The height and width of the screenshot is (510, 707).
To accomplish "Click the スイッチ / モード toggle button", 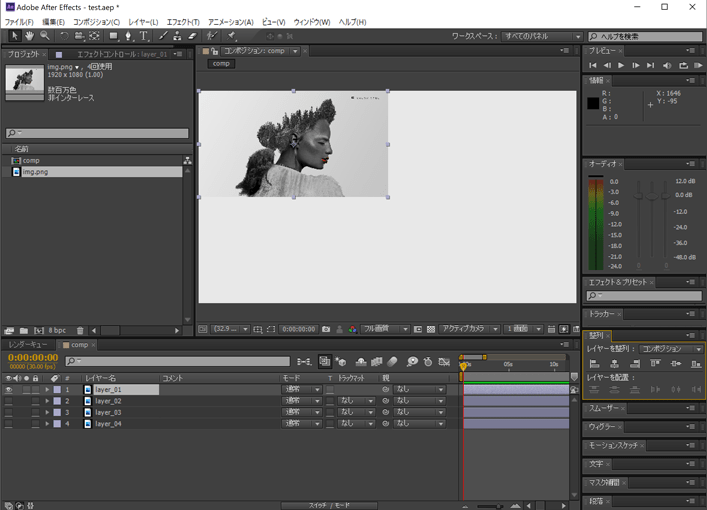I will pos(329,505).
